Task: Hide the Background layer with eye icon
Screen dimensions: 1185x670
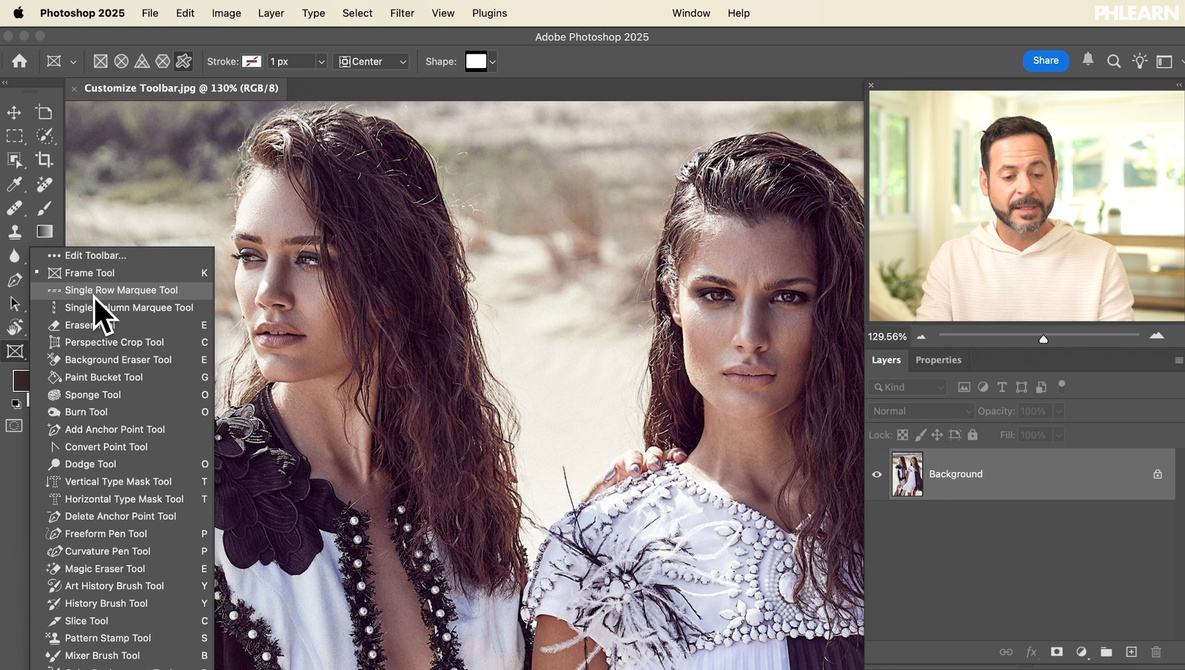Action: click(877, 475)
